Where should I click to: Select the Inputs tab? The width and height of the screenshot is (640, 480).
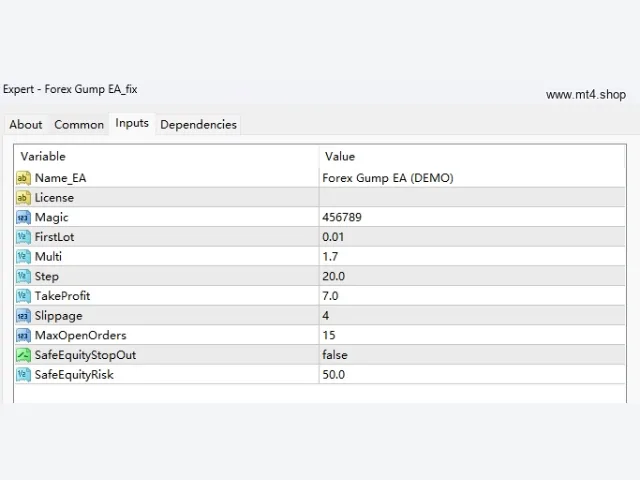(x=132, y=123)
